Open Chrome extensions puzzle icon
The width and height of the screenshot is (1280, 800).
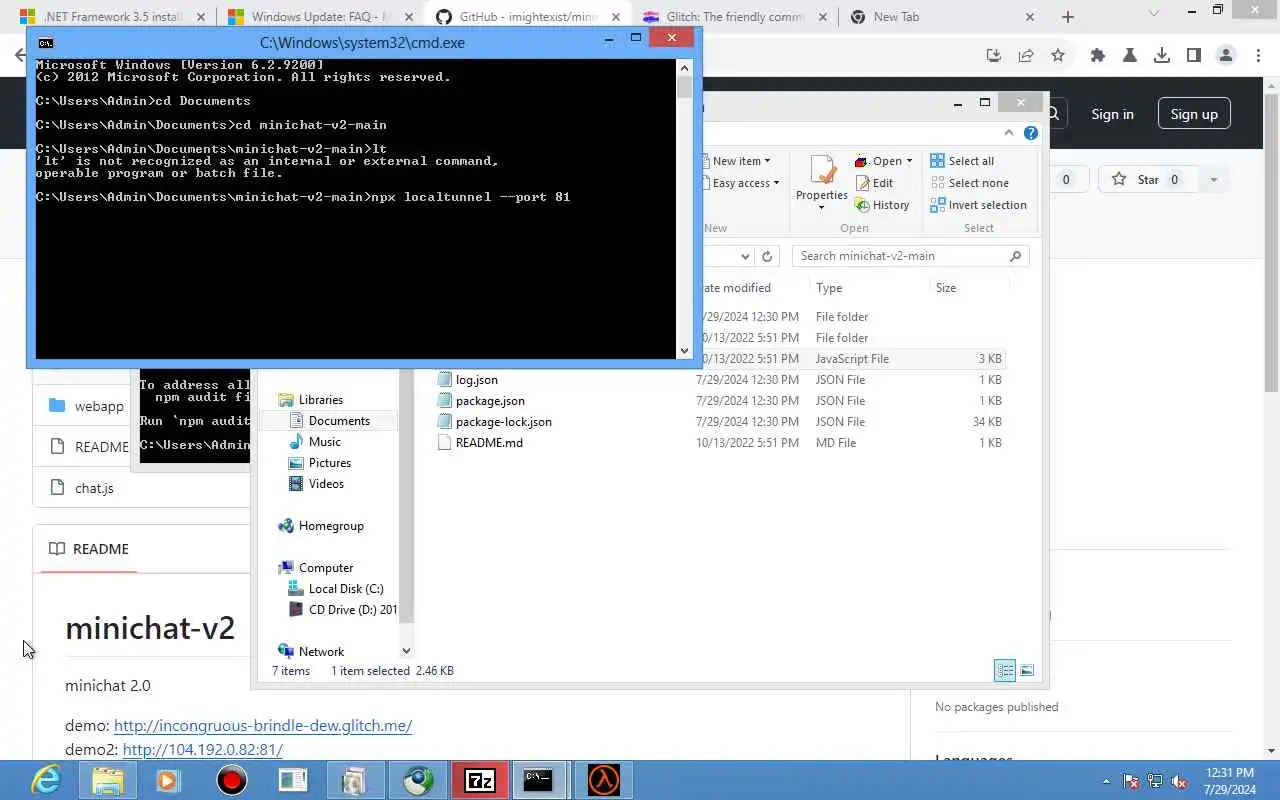coord(1098,56)
